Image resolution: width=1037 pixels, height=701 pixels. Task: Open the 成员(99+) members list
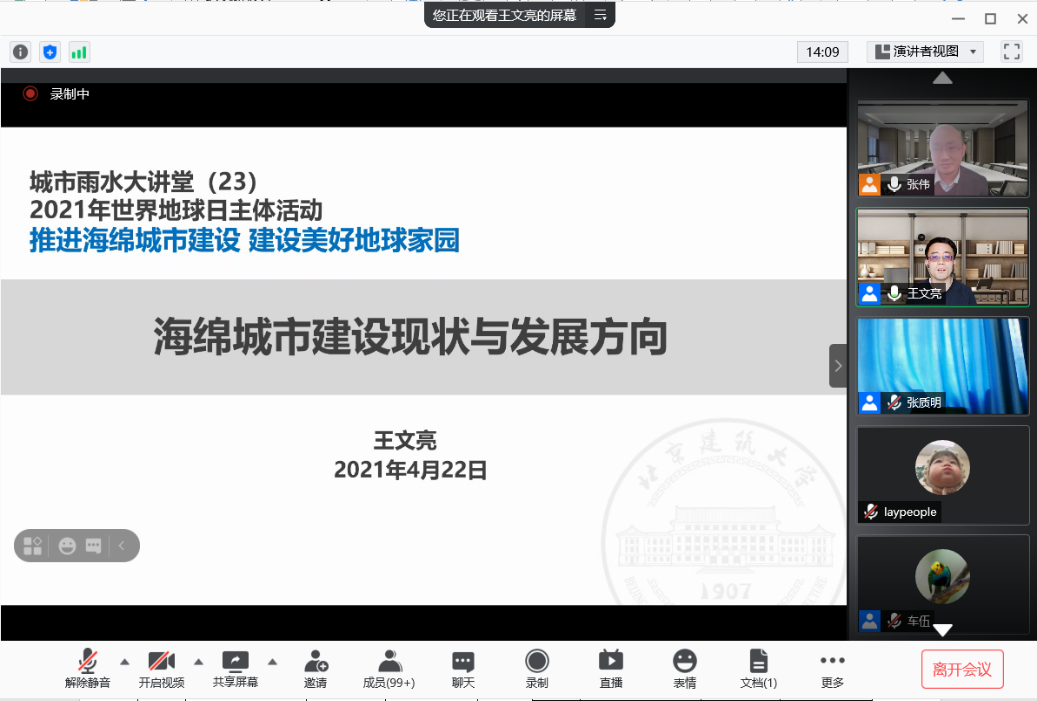point(389,668)
